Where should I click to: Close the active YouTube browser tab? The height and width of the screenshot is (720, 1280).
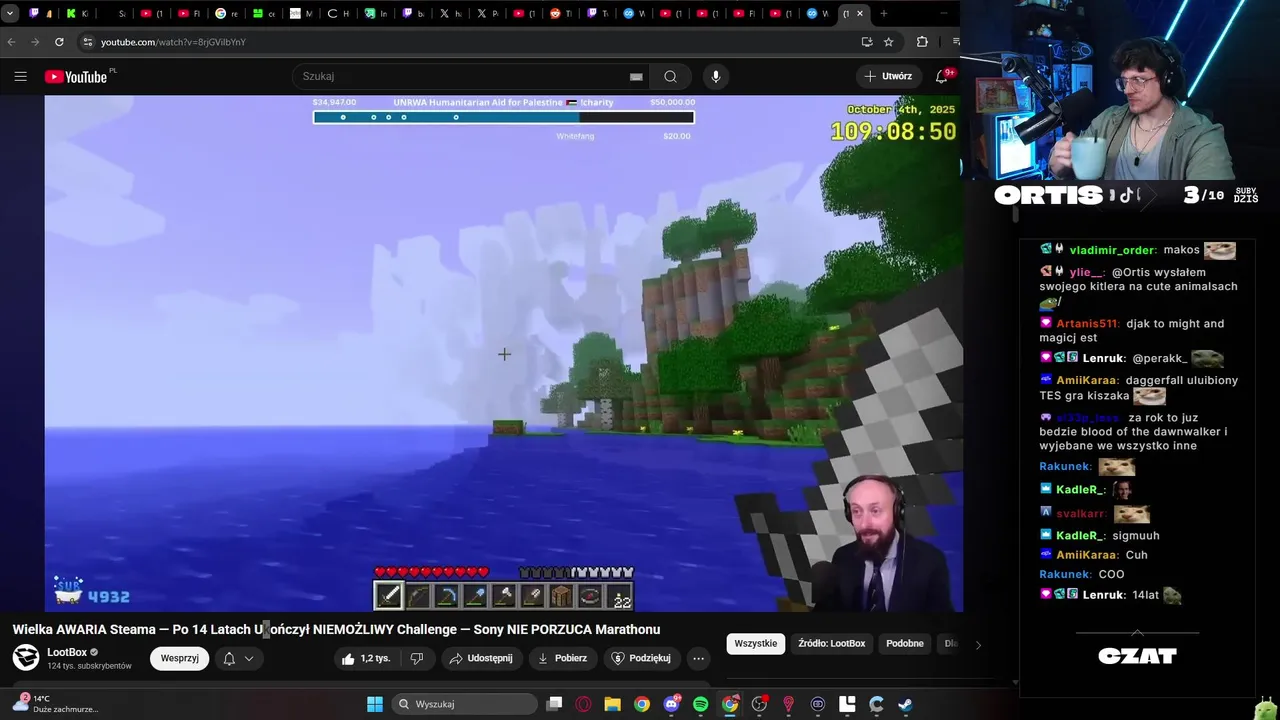click(x=860, y=13)
